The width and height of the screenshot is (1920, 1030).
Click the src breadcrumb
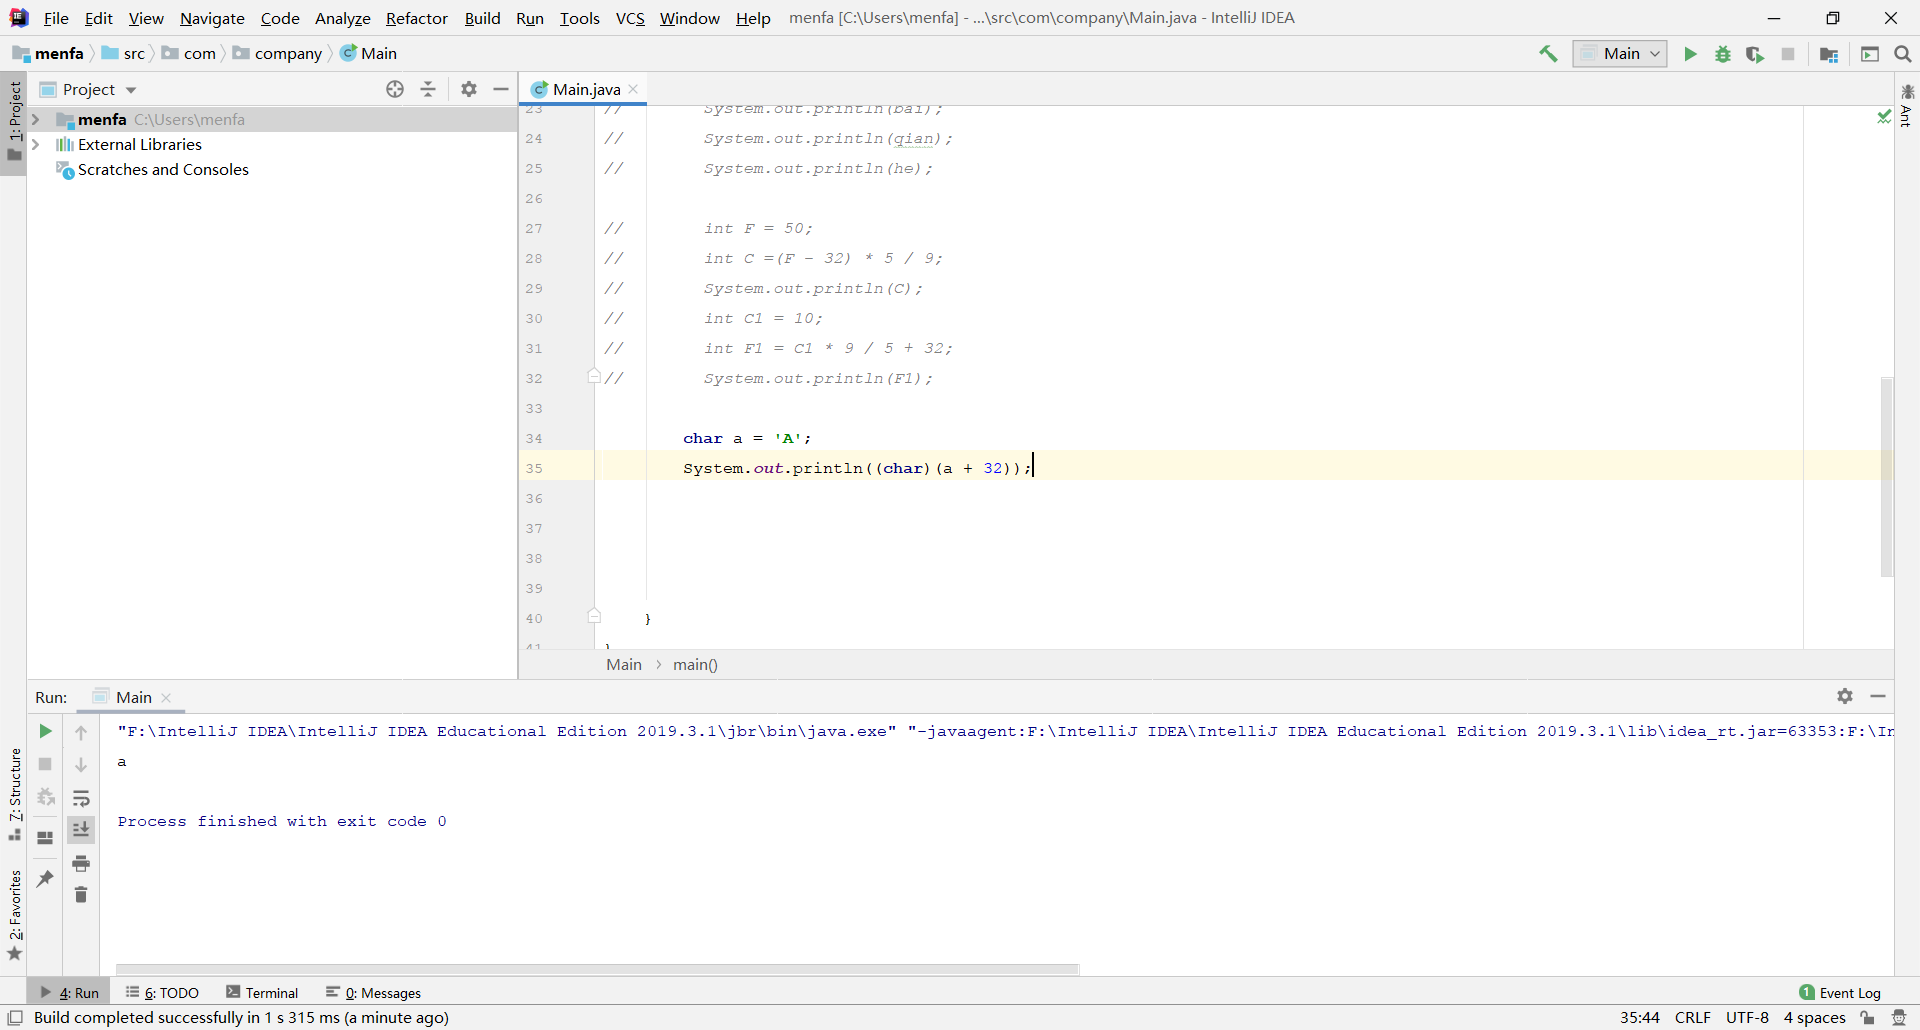point(123,54)
